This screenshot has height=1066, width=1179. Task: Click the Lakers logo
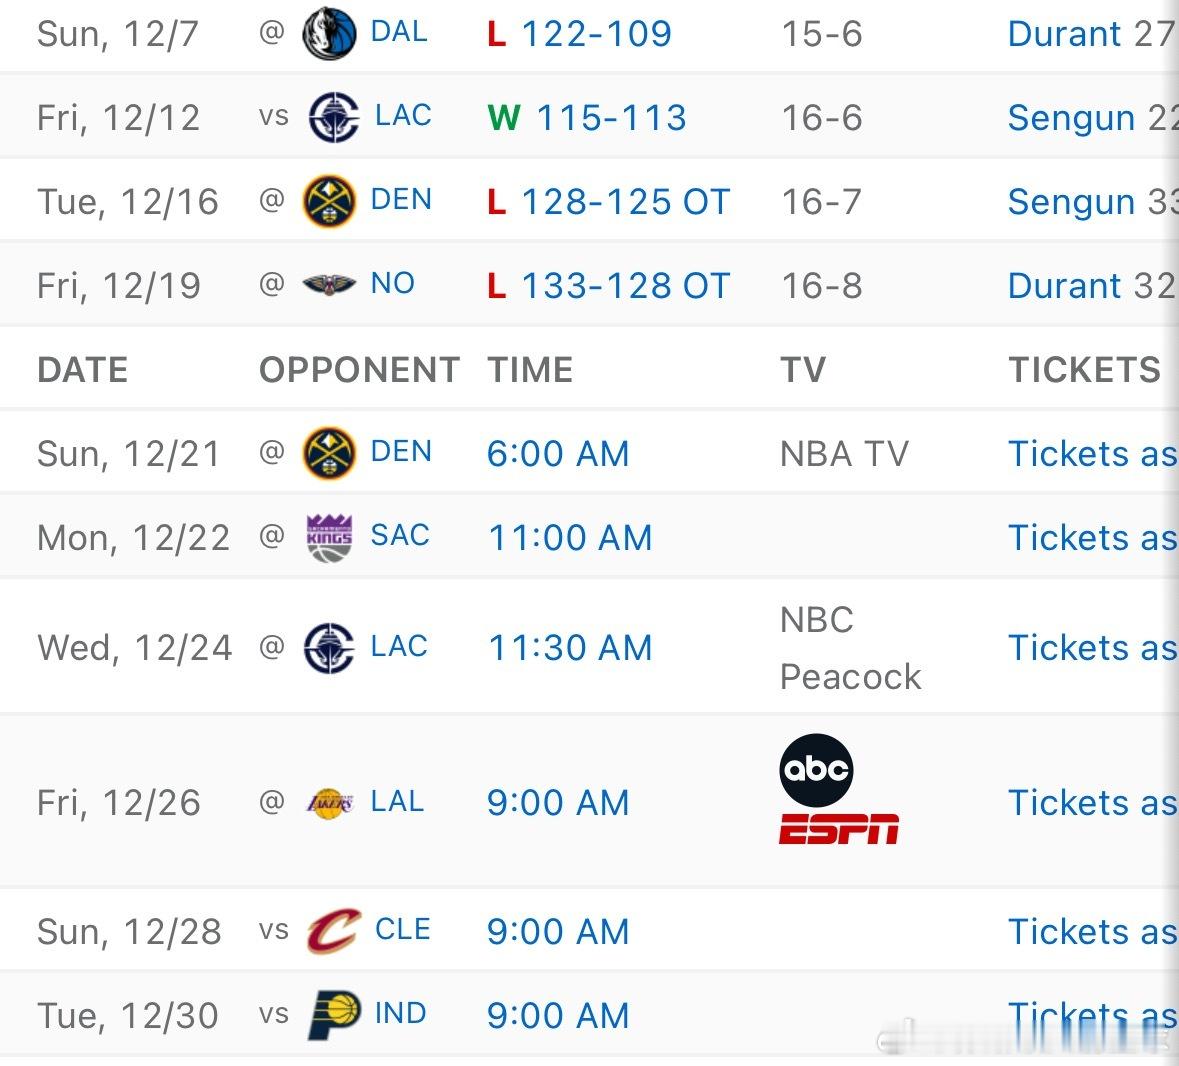[329, 803]
